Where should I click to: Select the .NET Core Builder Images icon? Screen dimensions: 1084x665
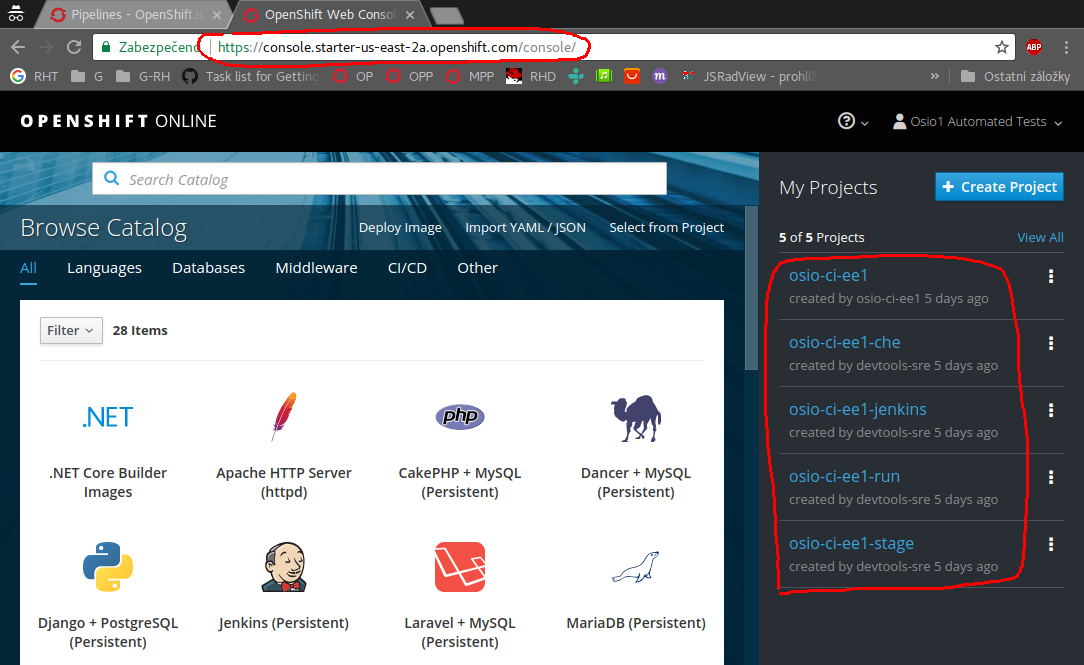pyautogui.click(x=108, y=418)
